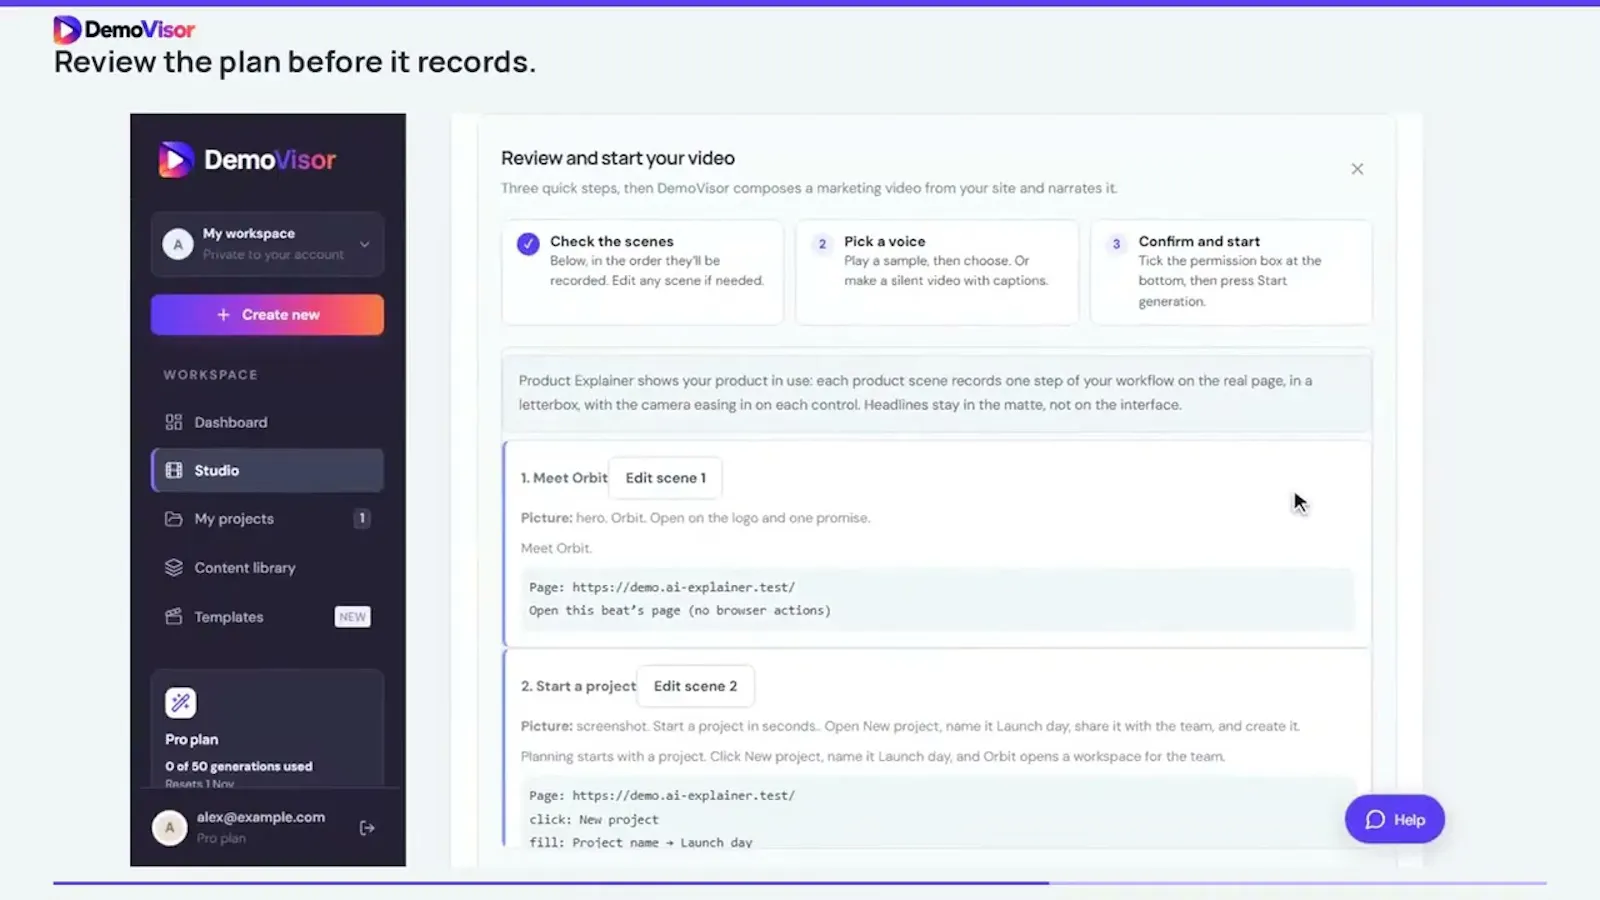The height and width of the screenshot is (900, 1600).
Task: Click the WORKSPACE section label
Action: [x=211, y=375]
